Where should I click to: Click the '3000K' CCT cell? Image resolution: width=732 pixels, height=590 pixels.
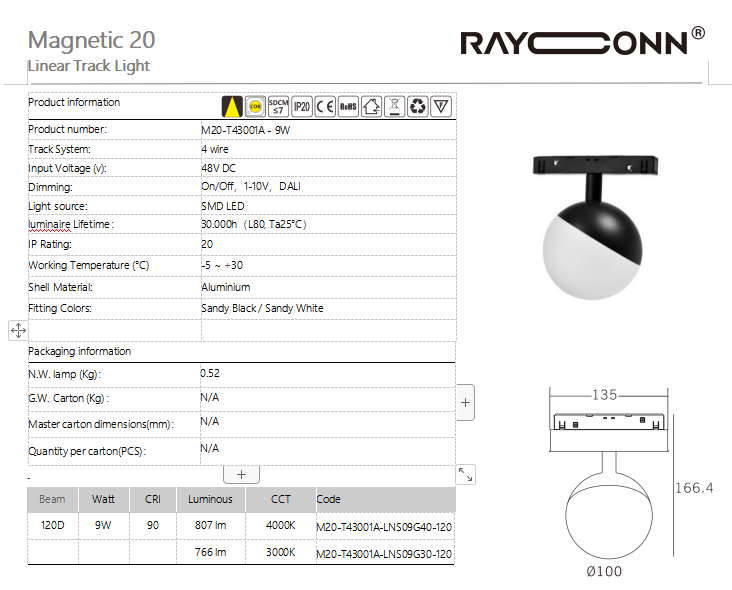point(281,552)
